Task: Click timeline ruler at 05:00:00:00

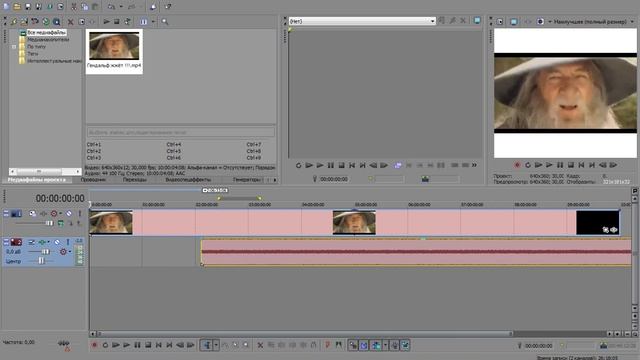Action: coord(366,204)
